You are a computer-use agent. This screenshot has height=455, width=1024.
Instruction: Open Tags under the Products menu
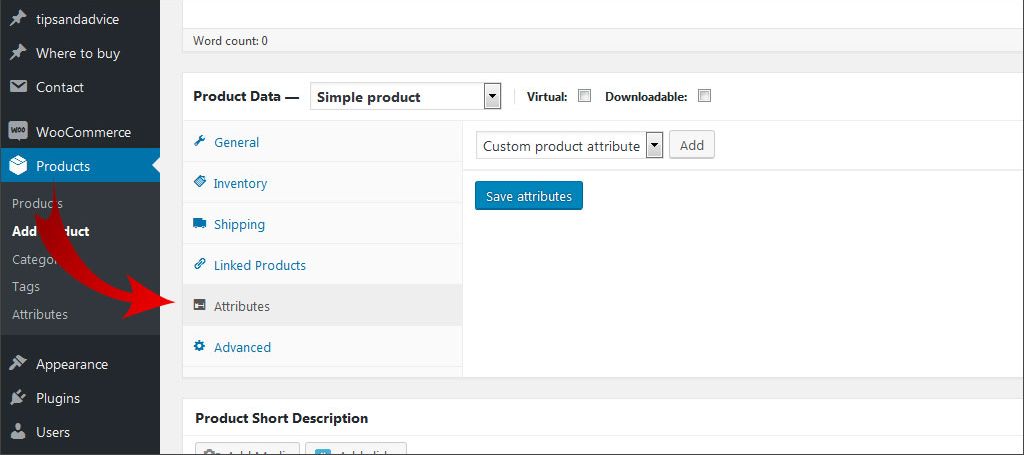[x=26, y=286]
